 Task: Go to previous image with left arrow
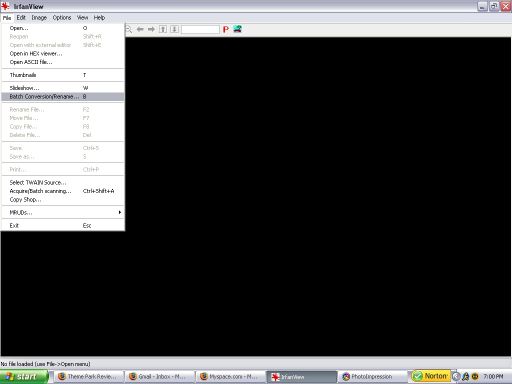[x=140, y=29]
